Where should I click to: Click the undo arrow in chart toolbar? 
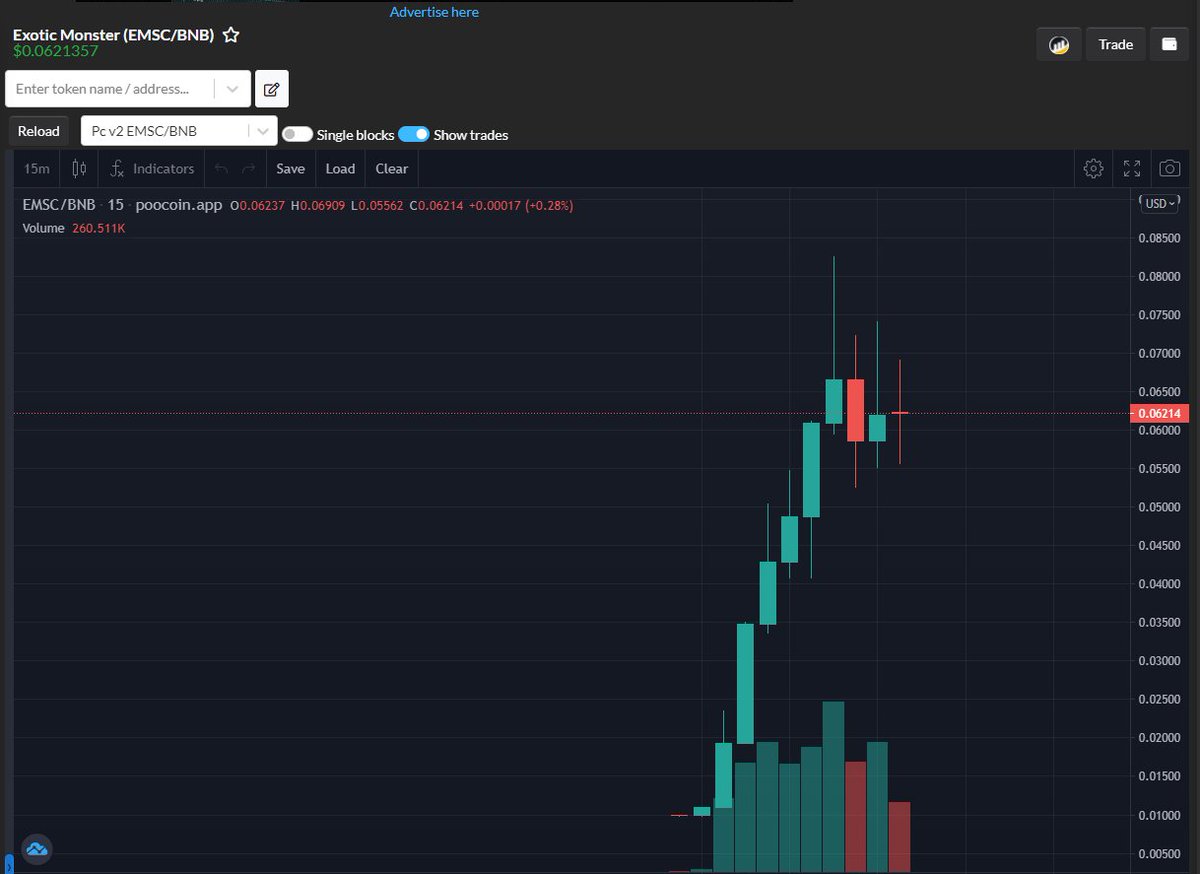pos(222,169)
